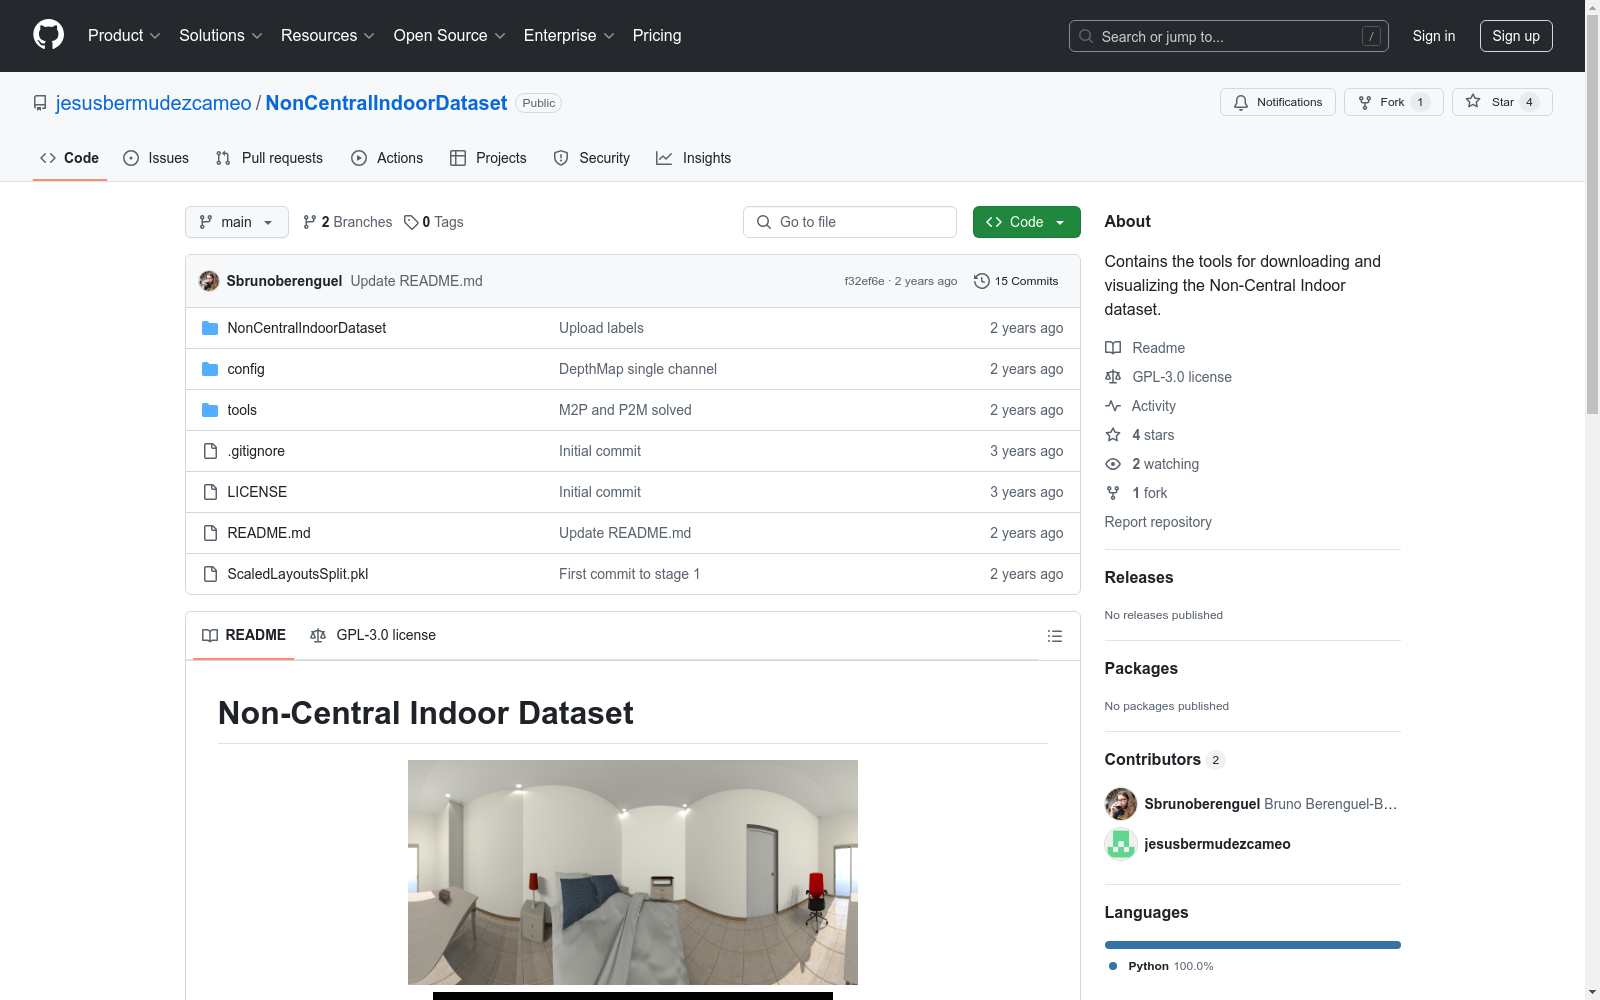Click the Notifications bell button
This screenshot has width=1600, height=1000.
coord(1277,102)
